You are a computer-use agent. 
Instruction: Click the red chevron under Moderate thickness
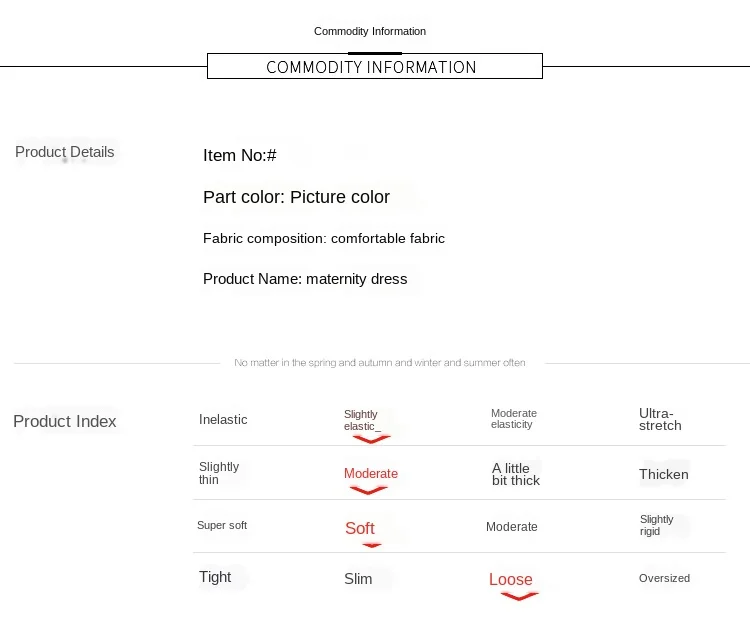point(368,490)
